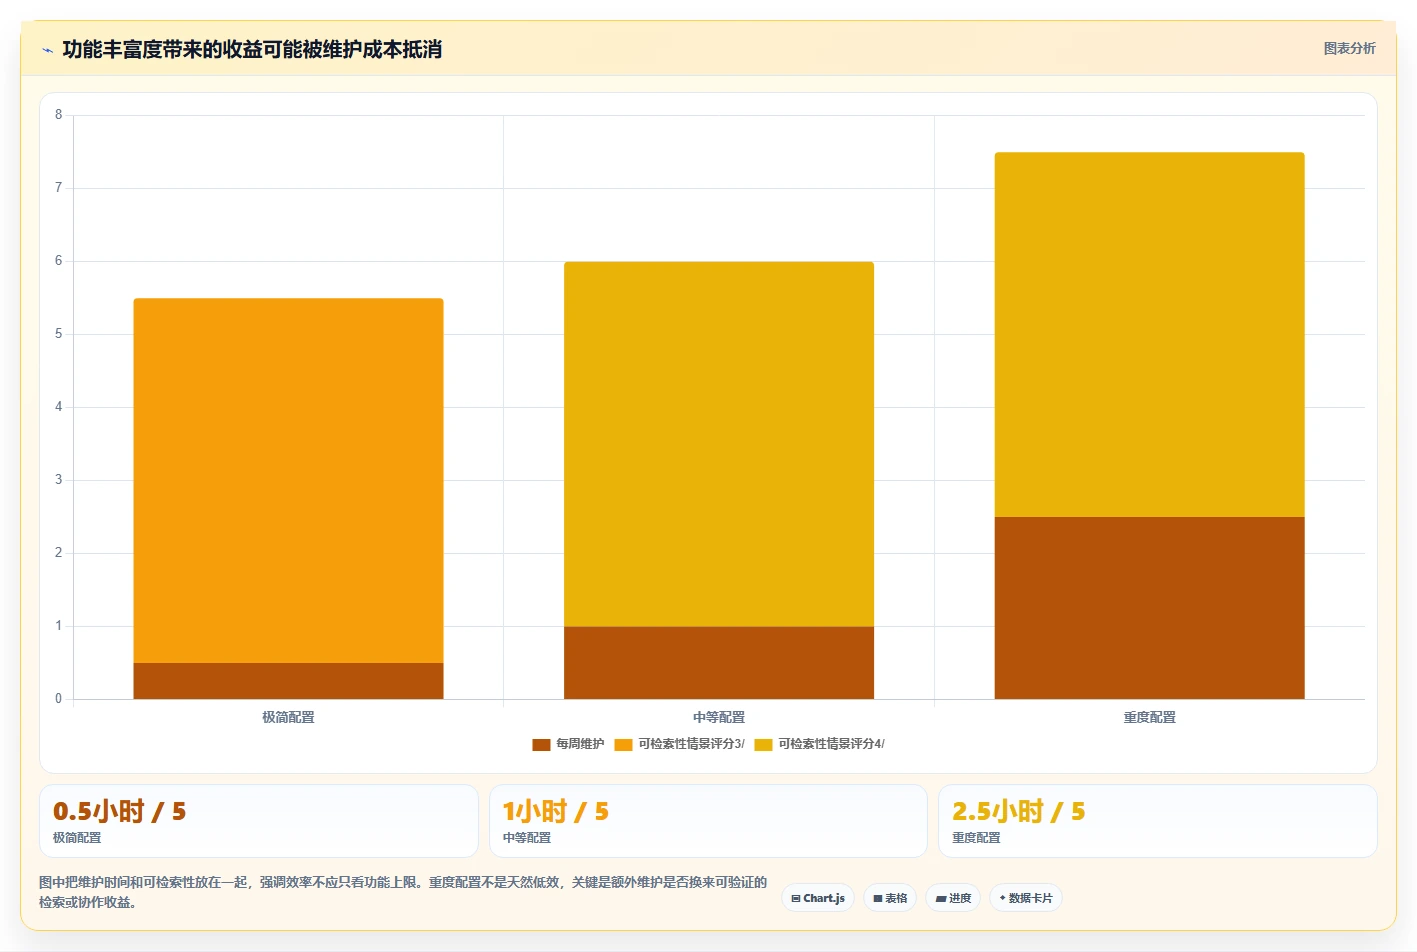This screenshot has height=952, width=1417.
Task: Click the 数据卡片 tag chip
Action: 1026,898
